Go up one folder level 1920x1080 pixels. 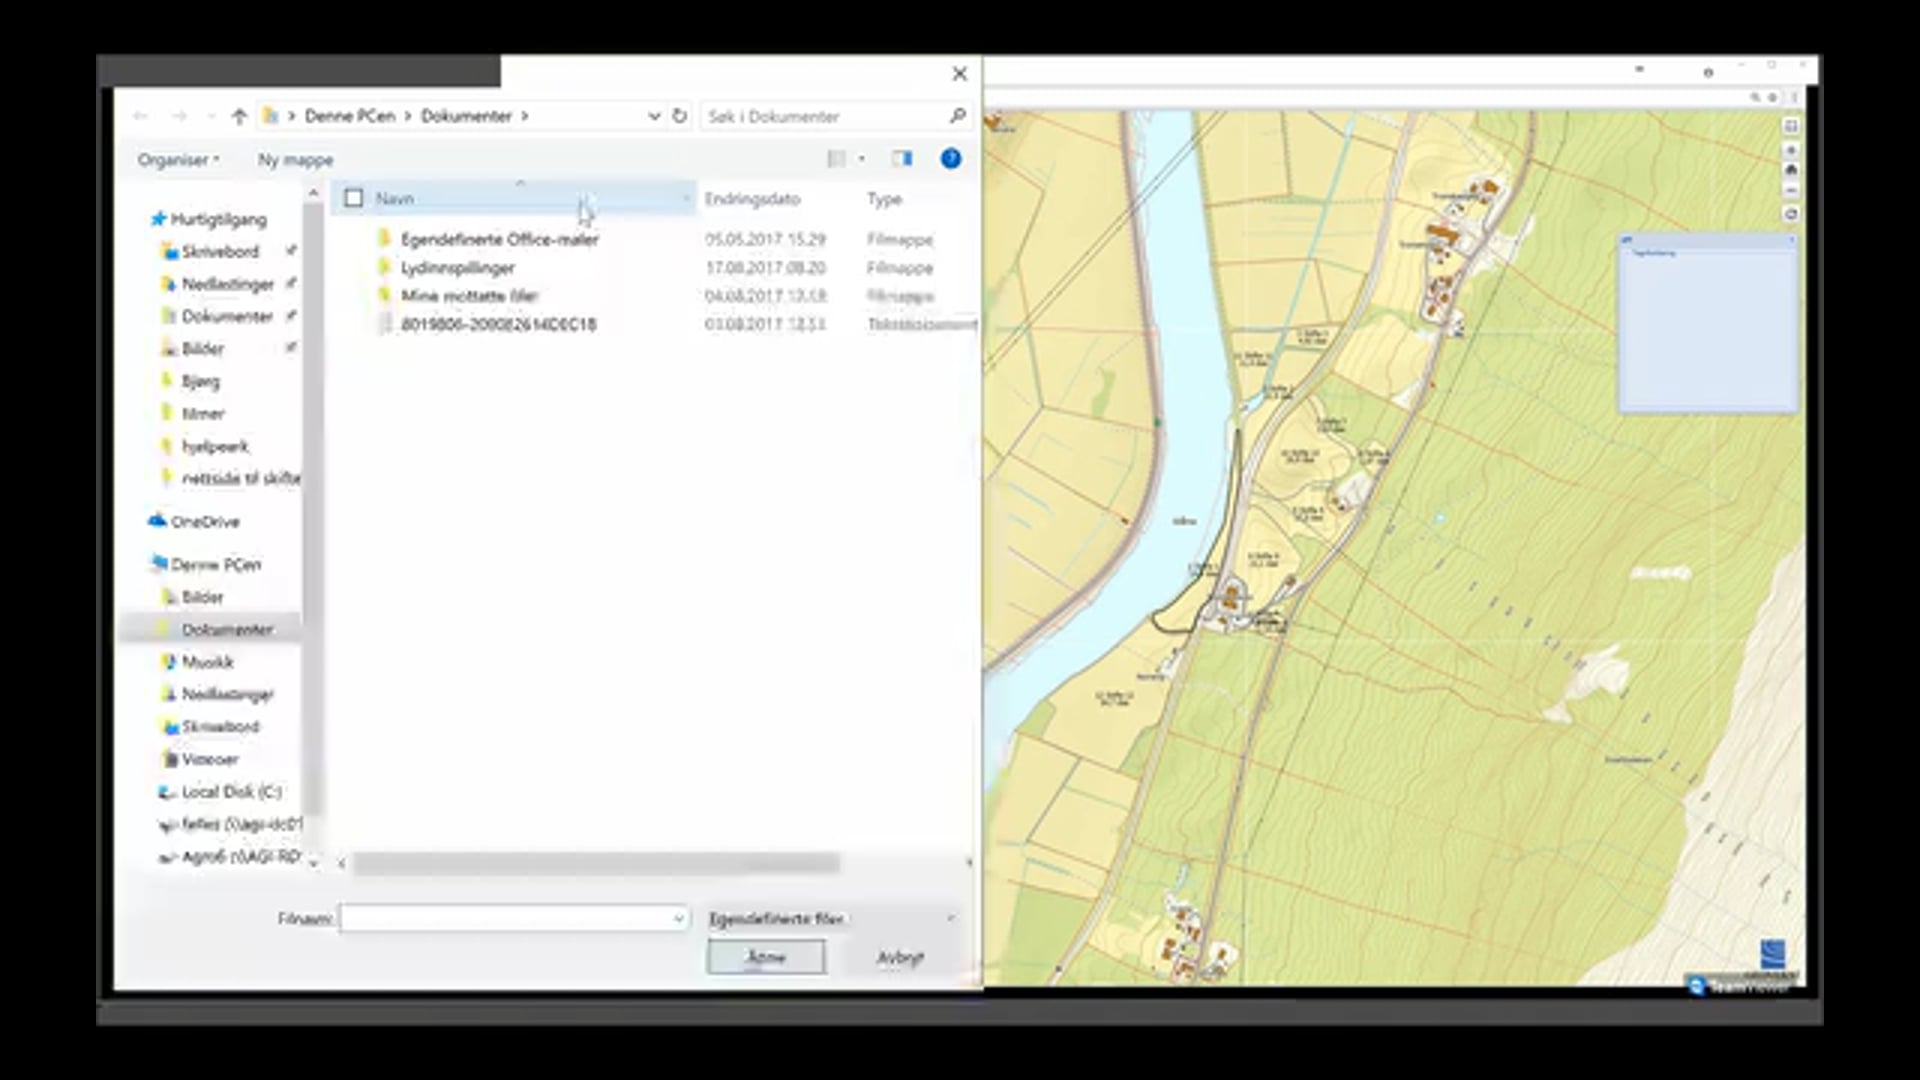coord(238,116)
